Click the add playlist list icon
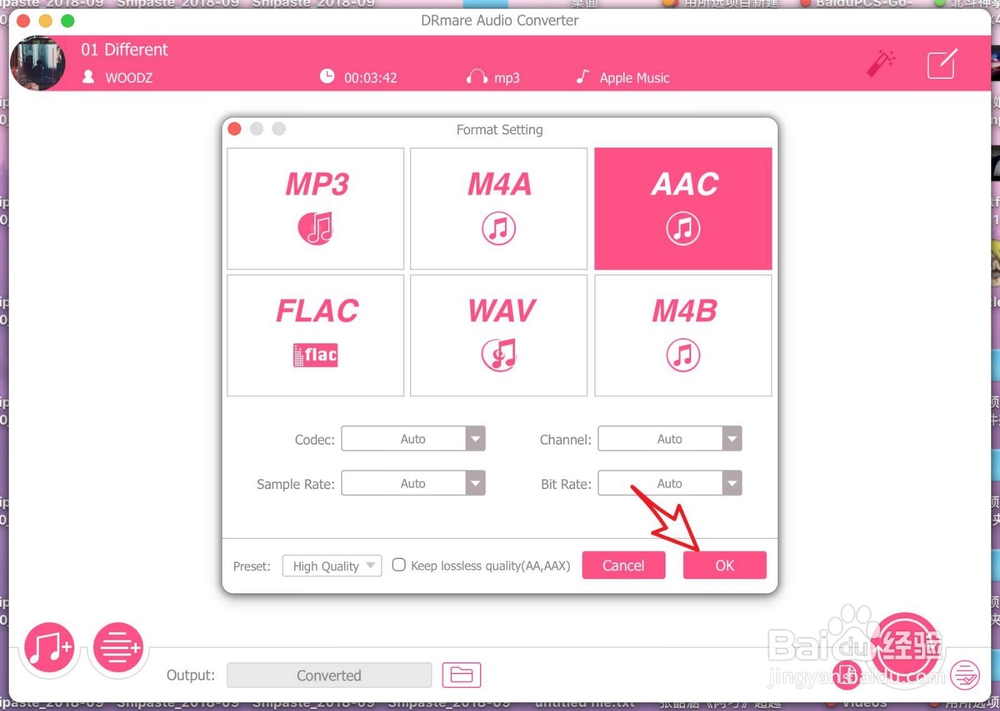The height and width of the screenshot is (711, 1000). click(x=118, y=648)
